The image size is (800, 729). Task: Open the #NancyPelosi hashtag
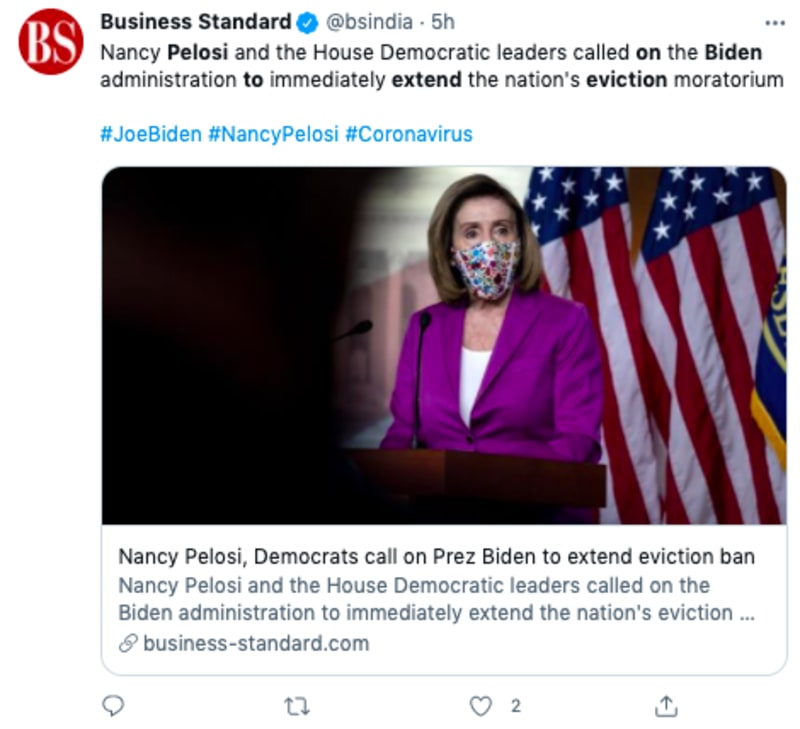click(272, 134)
